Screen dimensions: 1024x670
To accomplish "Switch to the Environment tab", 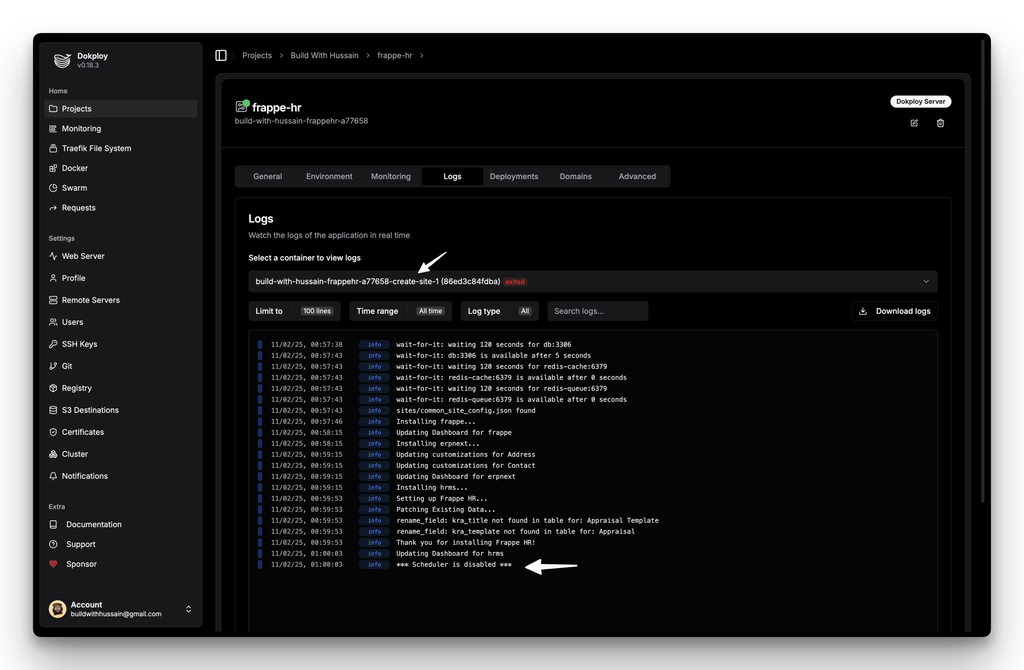I will click(329, 176).
